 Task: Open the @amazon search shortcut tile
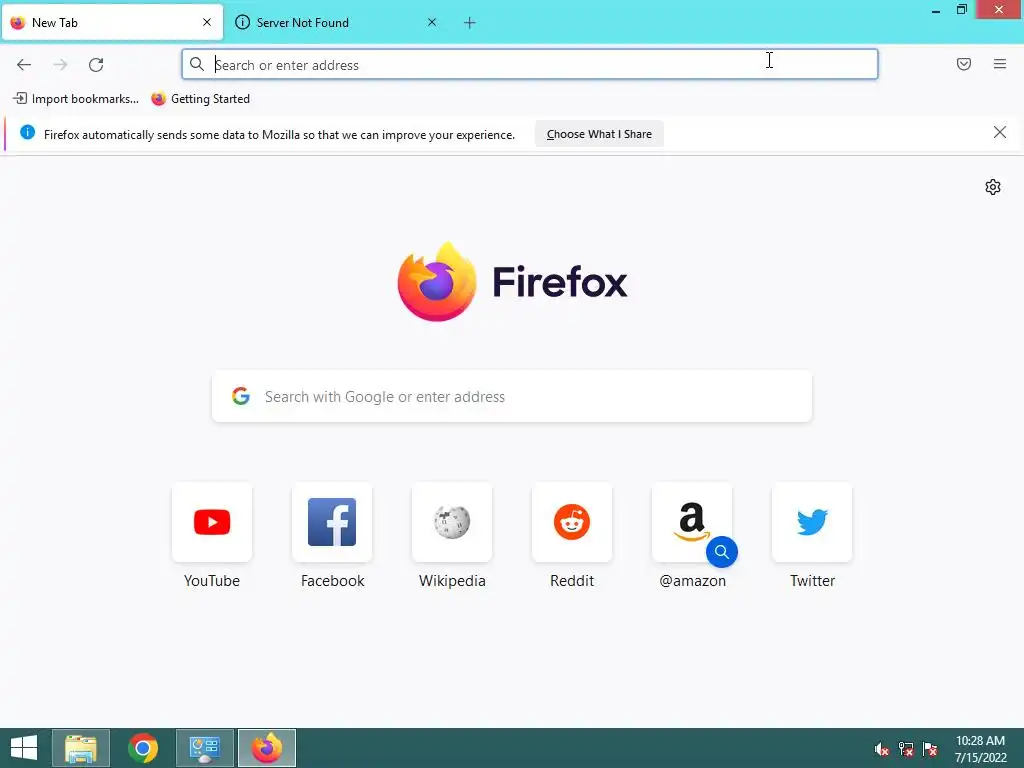tap(692, 522)
